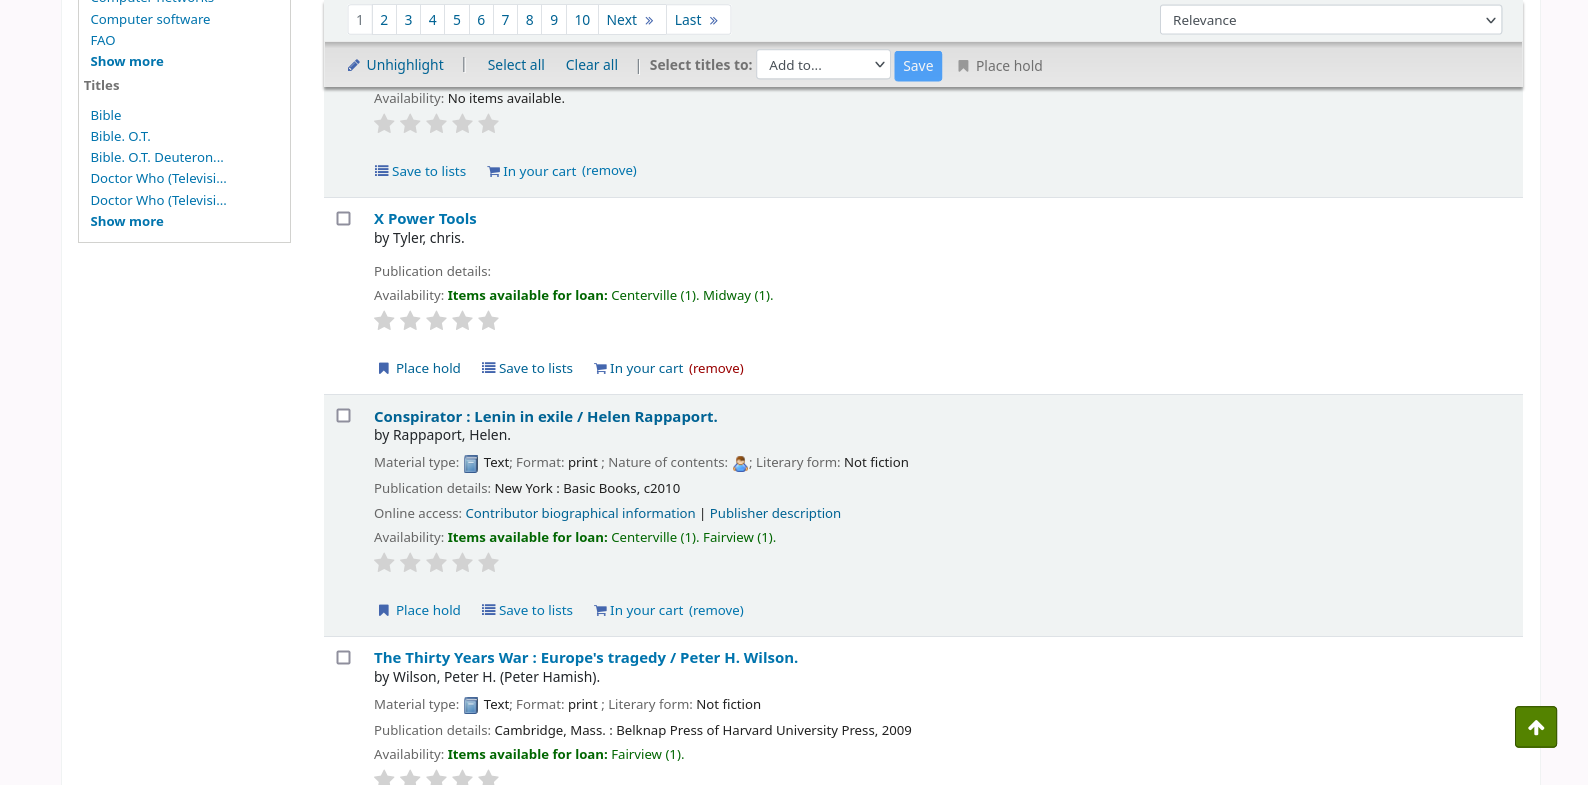Rate Conspirator with the first star

tap(384, 563)
